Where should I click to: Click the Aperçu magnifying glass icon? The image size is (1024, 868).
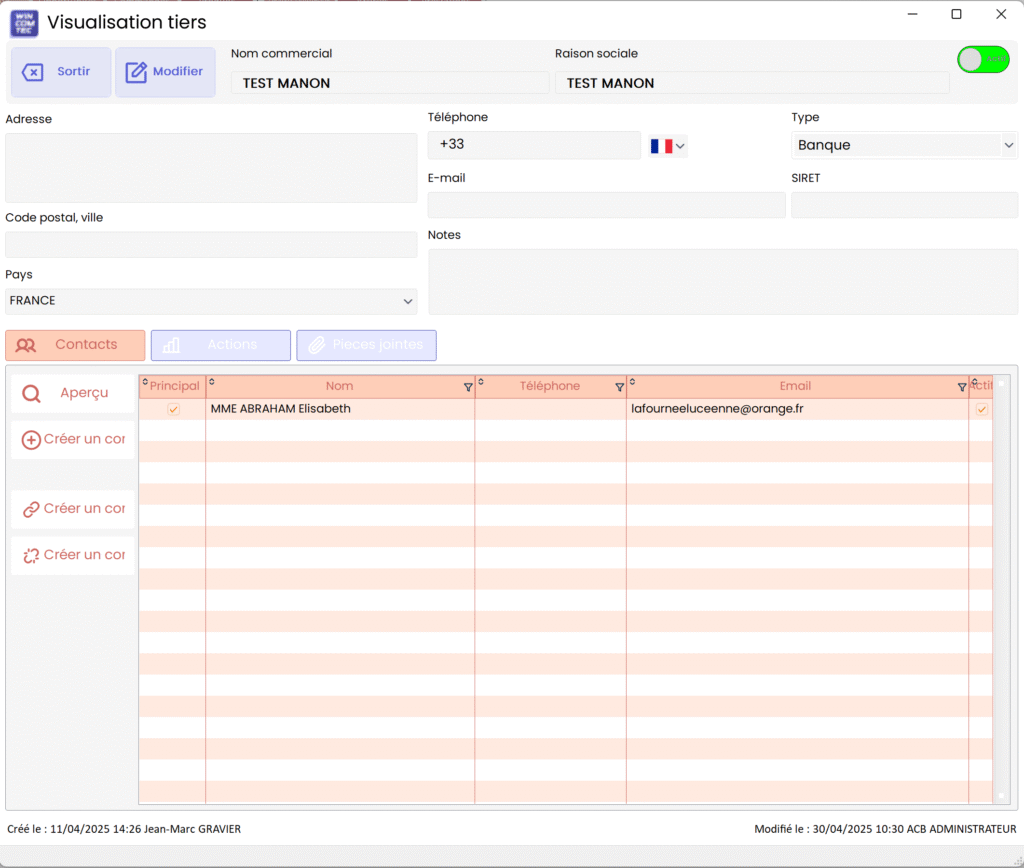[x=31, y=394]
